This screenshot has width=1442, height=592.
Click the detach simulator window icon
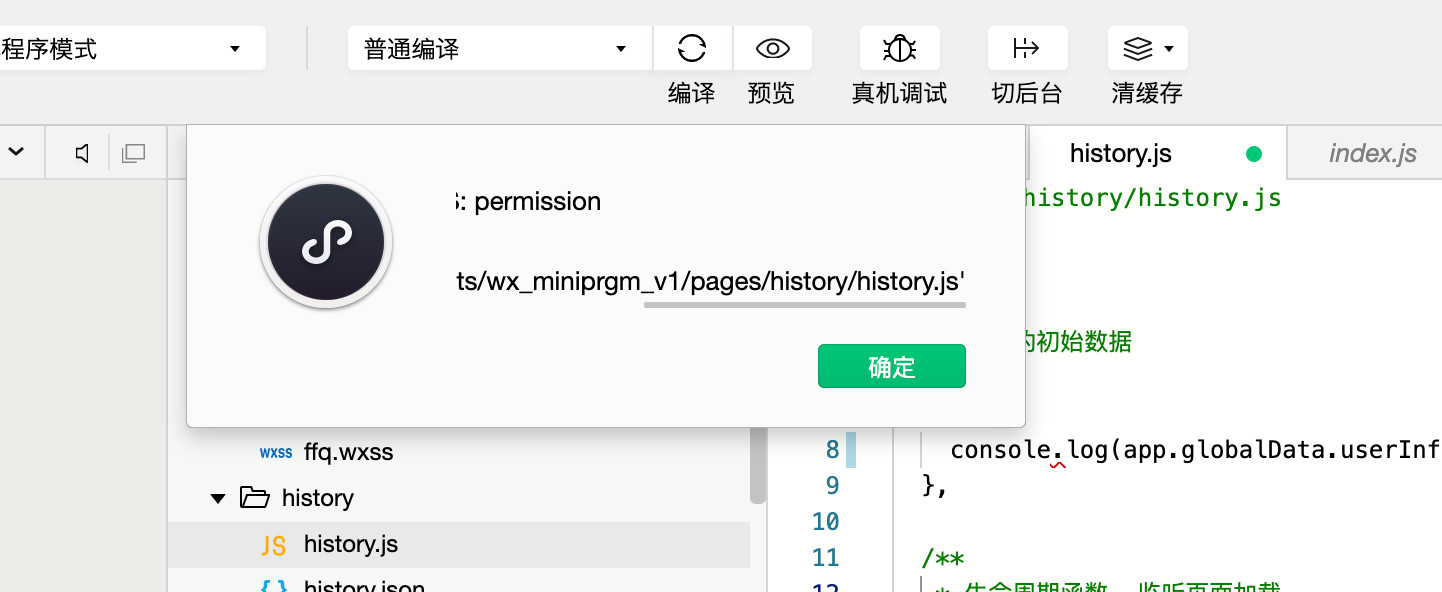(x=133, y=153)
